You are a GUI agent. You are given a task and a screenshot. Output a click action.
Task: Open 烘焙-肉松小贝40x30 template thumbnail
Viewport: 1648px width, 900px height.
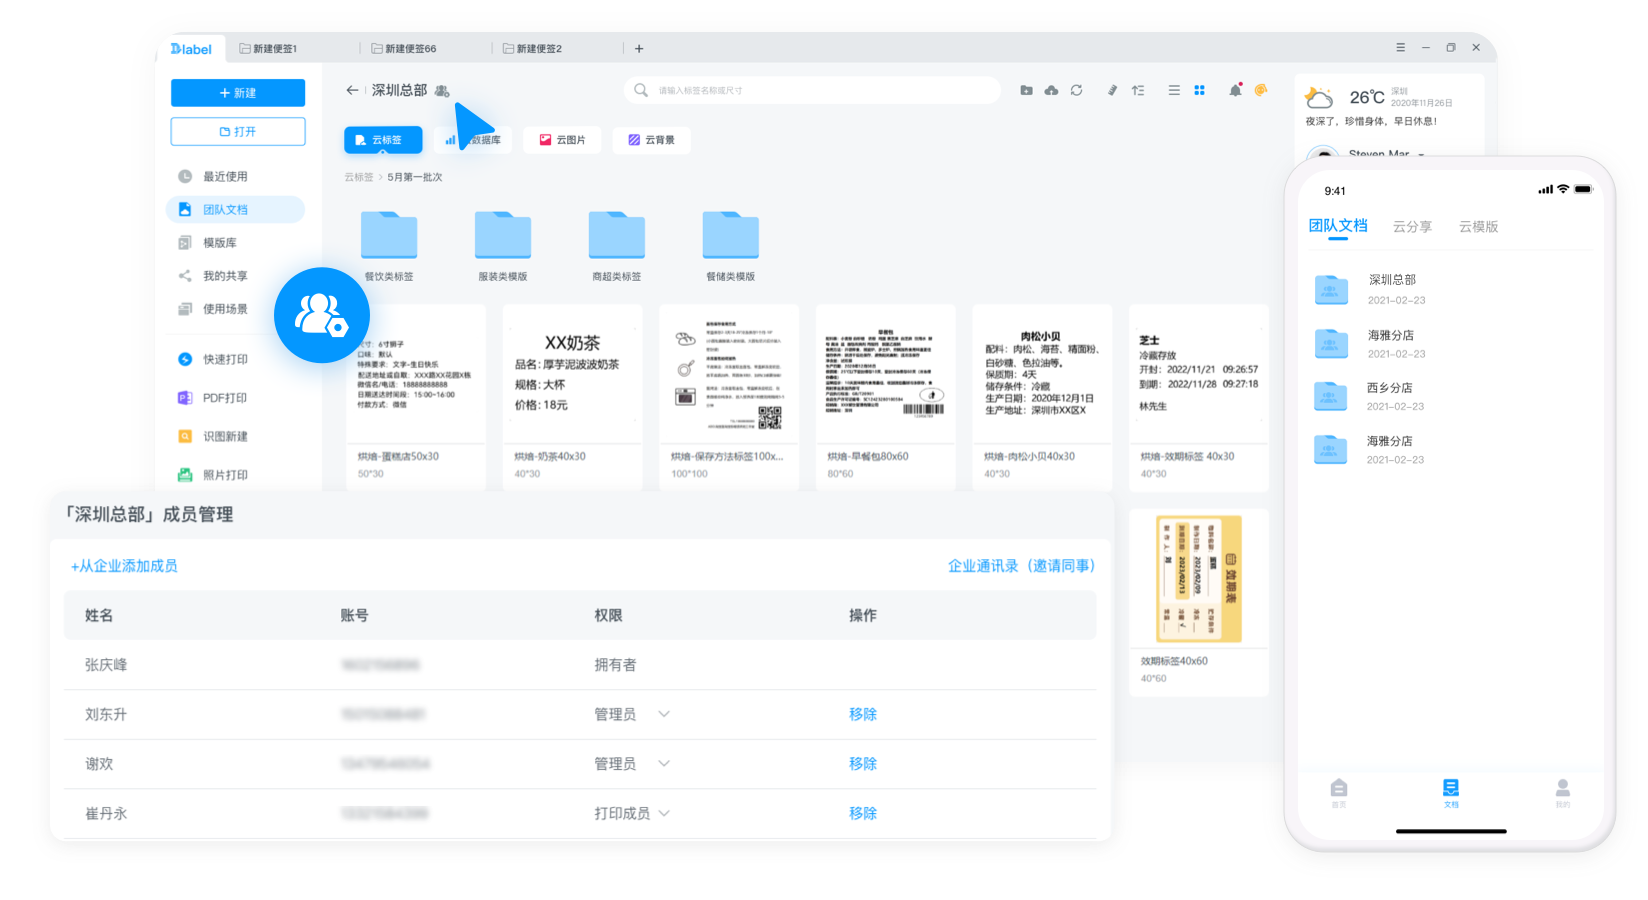[1042, 374]
